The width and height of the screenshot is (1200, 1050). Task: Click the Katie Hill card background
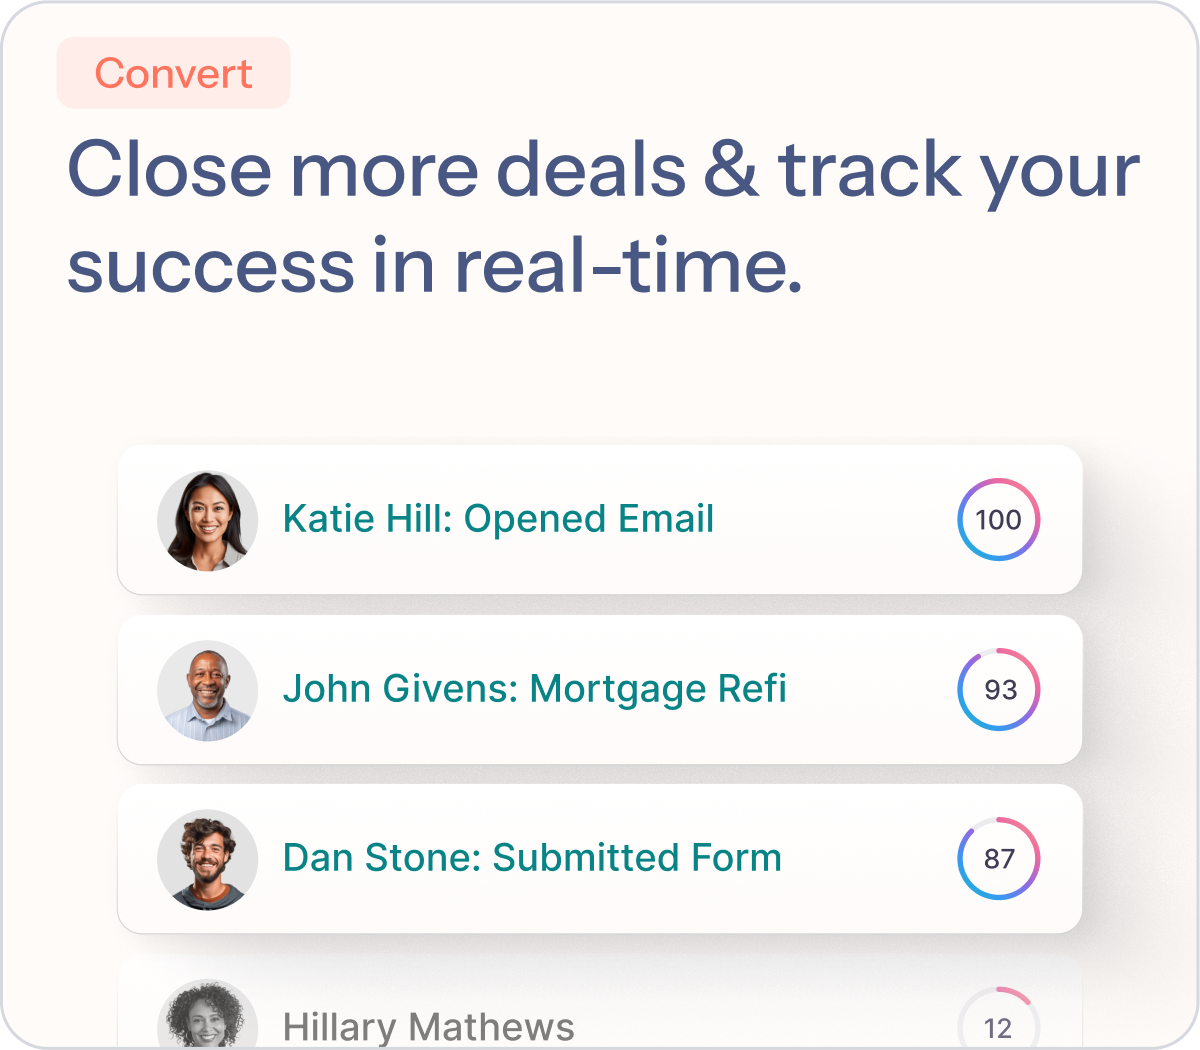(600, 520)
